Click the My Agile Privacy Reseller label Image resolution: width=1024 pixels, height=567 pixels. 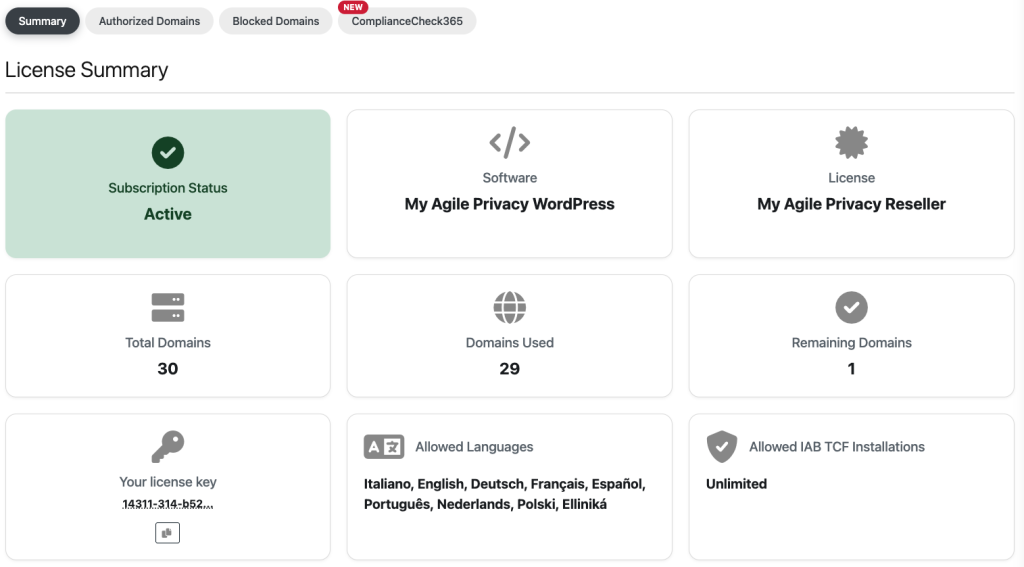point(851,204)
